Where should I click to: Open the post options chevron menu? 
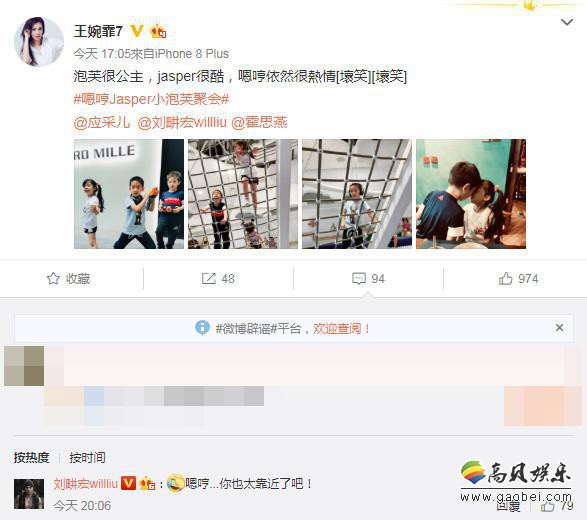coord(567,22)
